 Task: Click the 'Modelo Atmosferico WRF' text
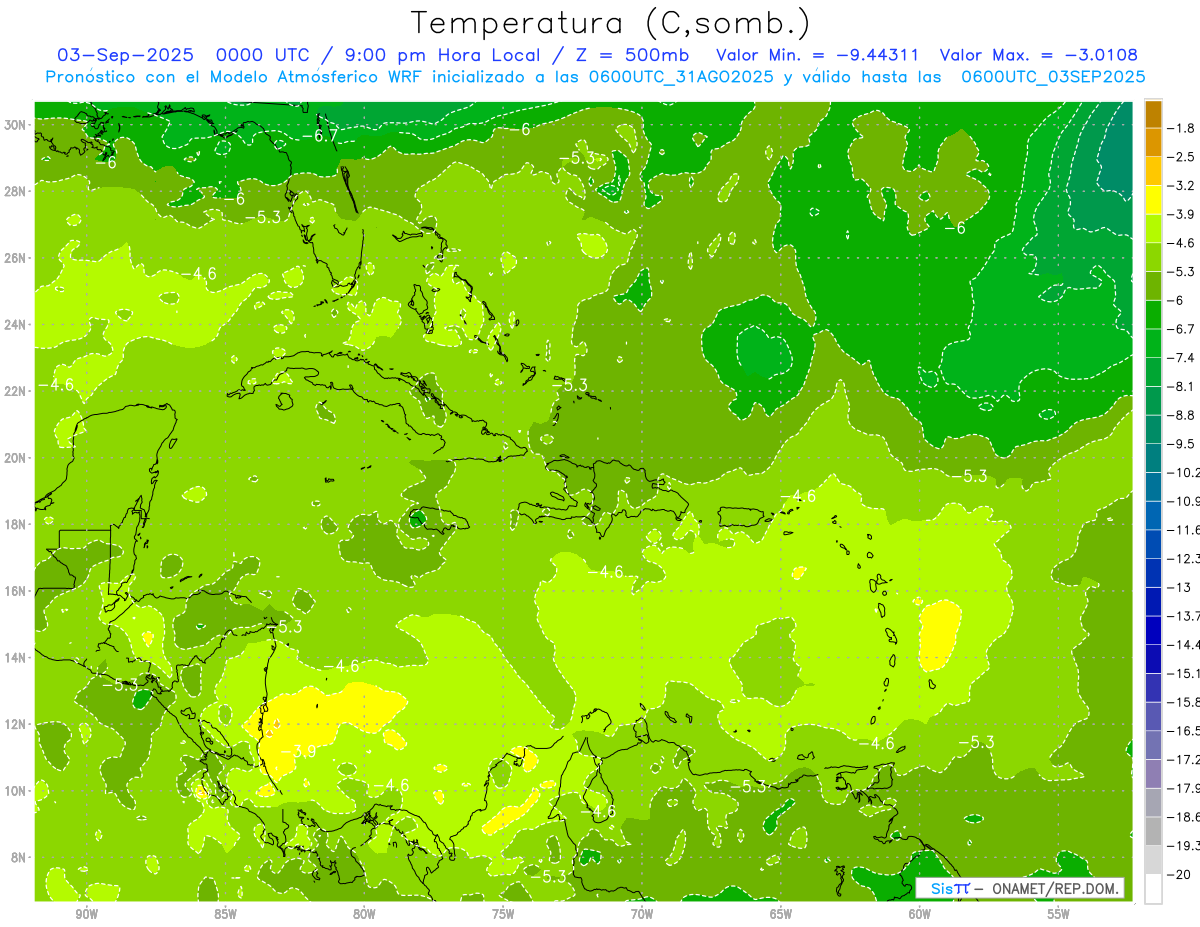[x=315, y=77]
